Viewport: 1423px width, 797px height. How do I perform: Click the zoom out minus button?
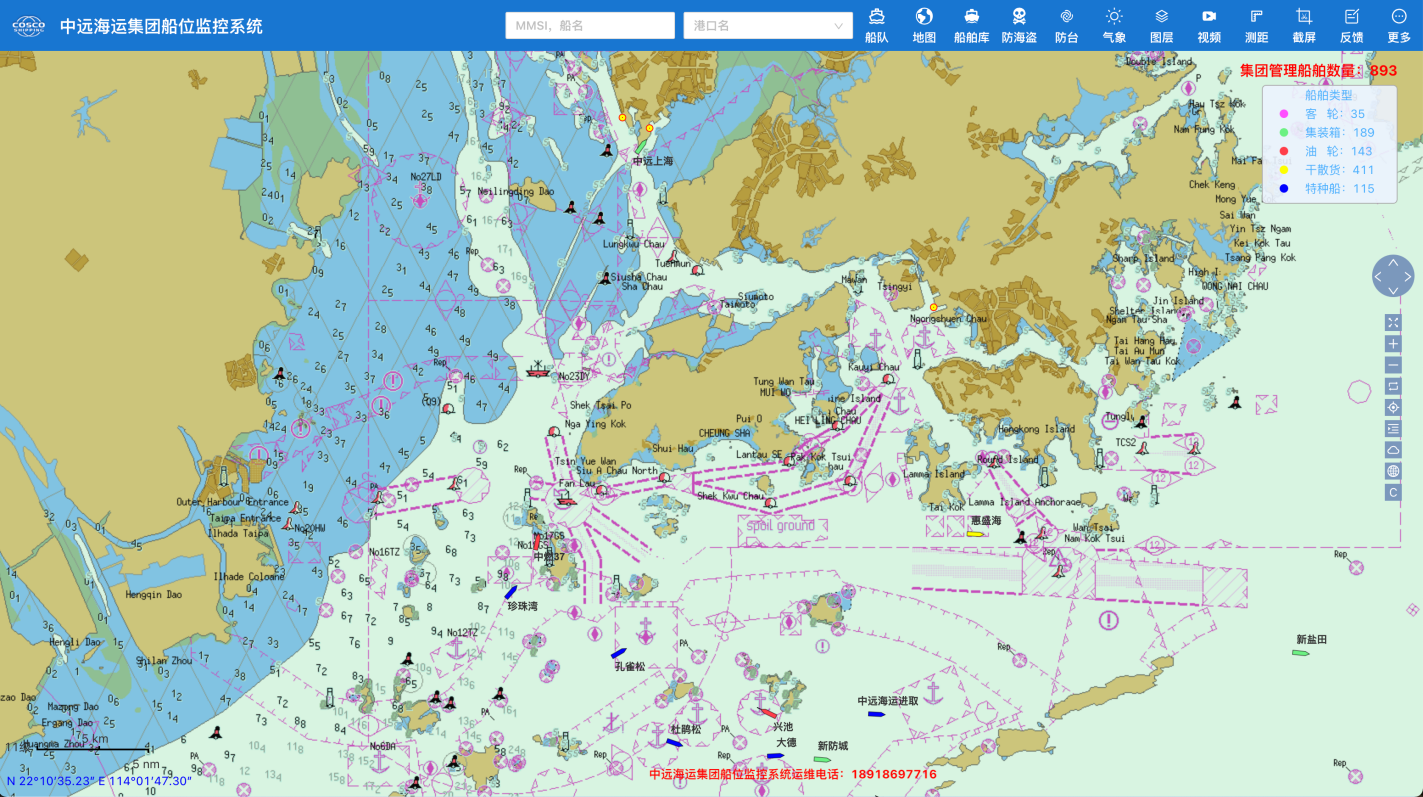pos(1393,365)
